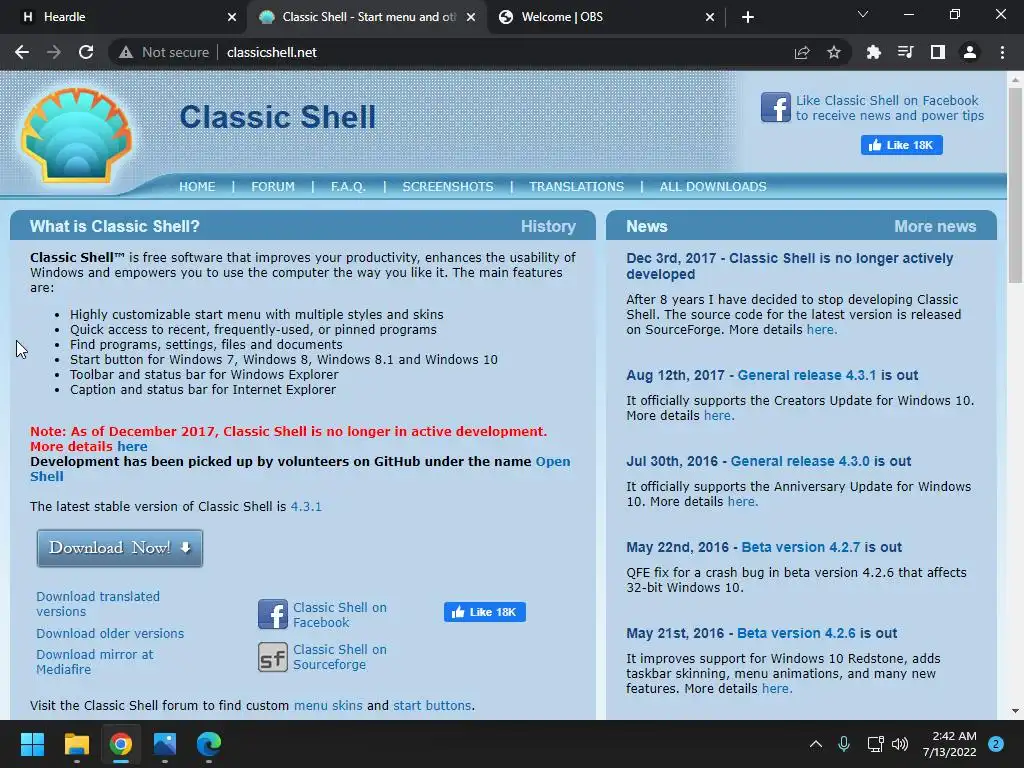Open the start buttons link

(432, 706)
